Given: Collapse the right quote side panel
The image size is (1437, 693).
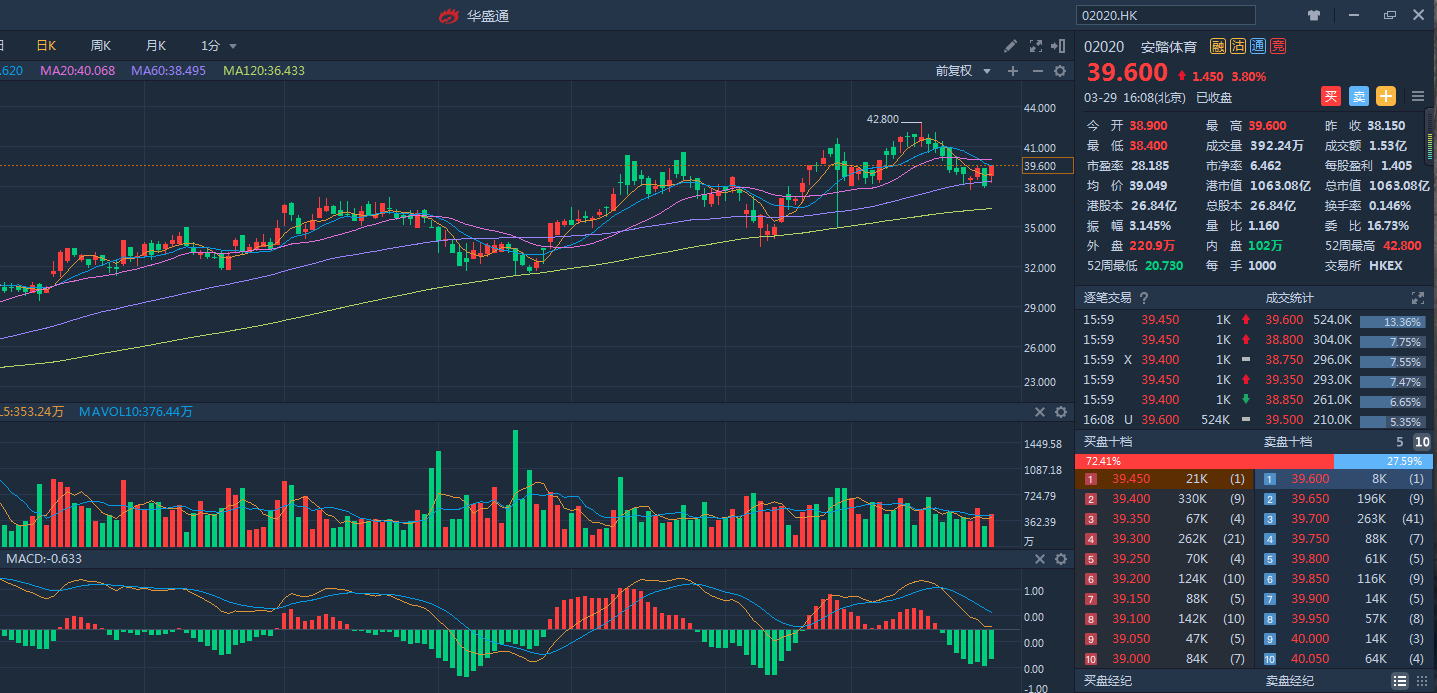Looking at the screenshot, I should (x=1060, y=46).
